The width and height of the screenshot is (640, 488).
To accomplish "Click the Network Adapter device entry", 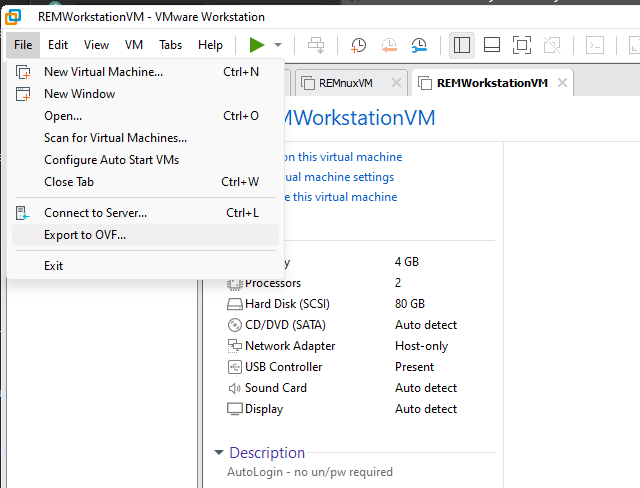I will coord(290,346).
